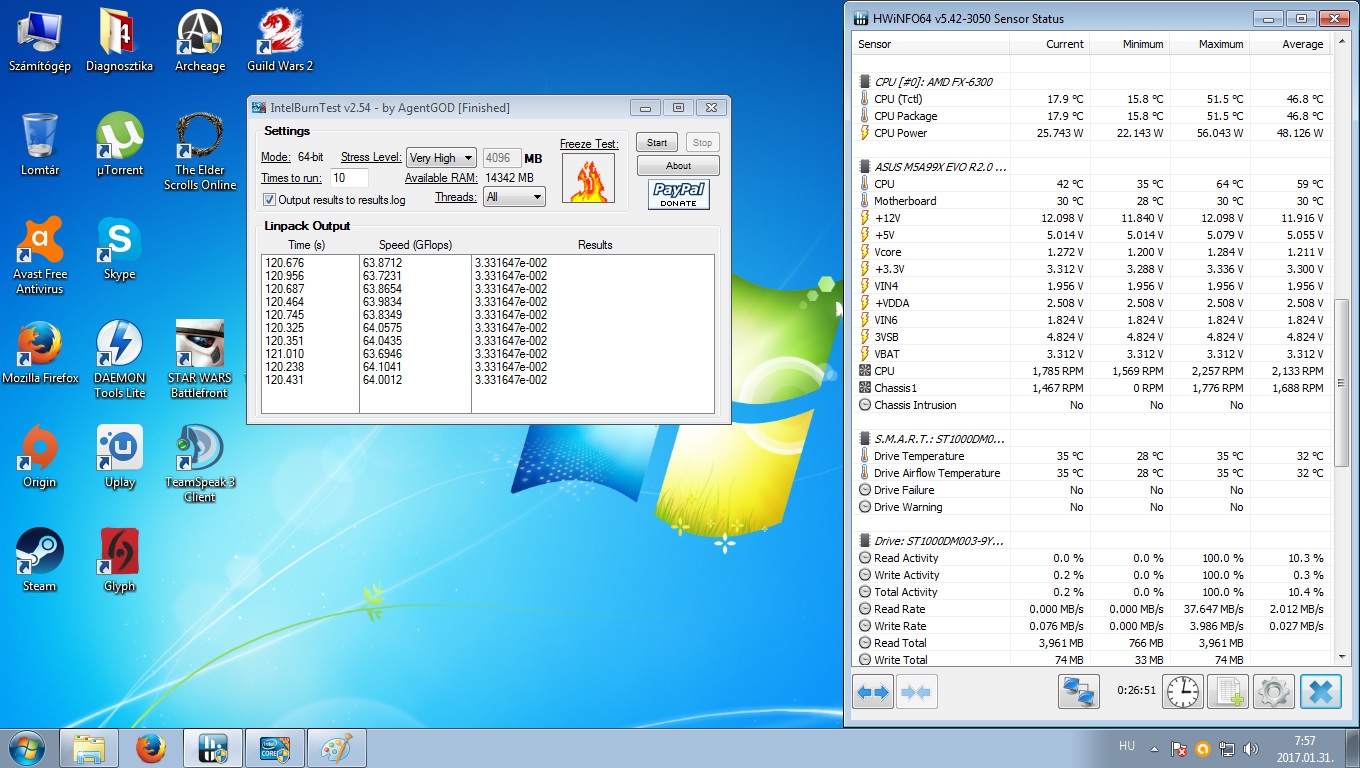
Task: Click the Sensor column header
Action: click(932, 44)
